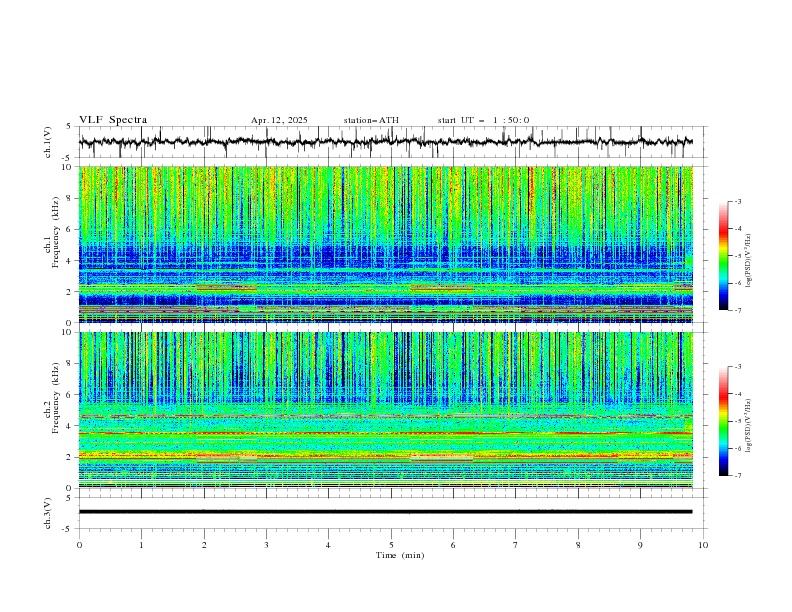Click time axis tick label "10"

click(703, 545)
